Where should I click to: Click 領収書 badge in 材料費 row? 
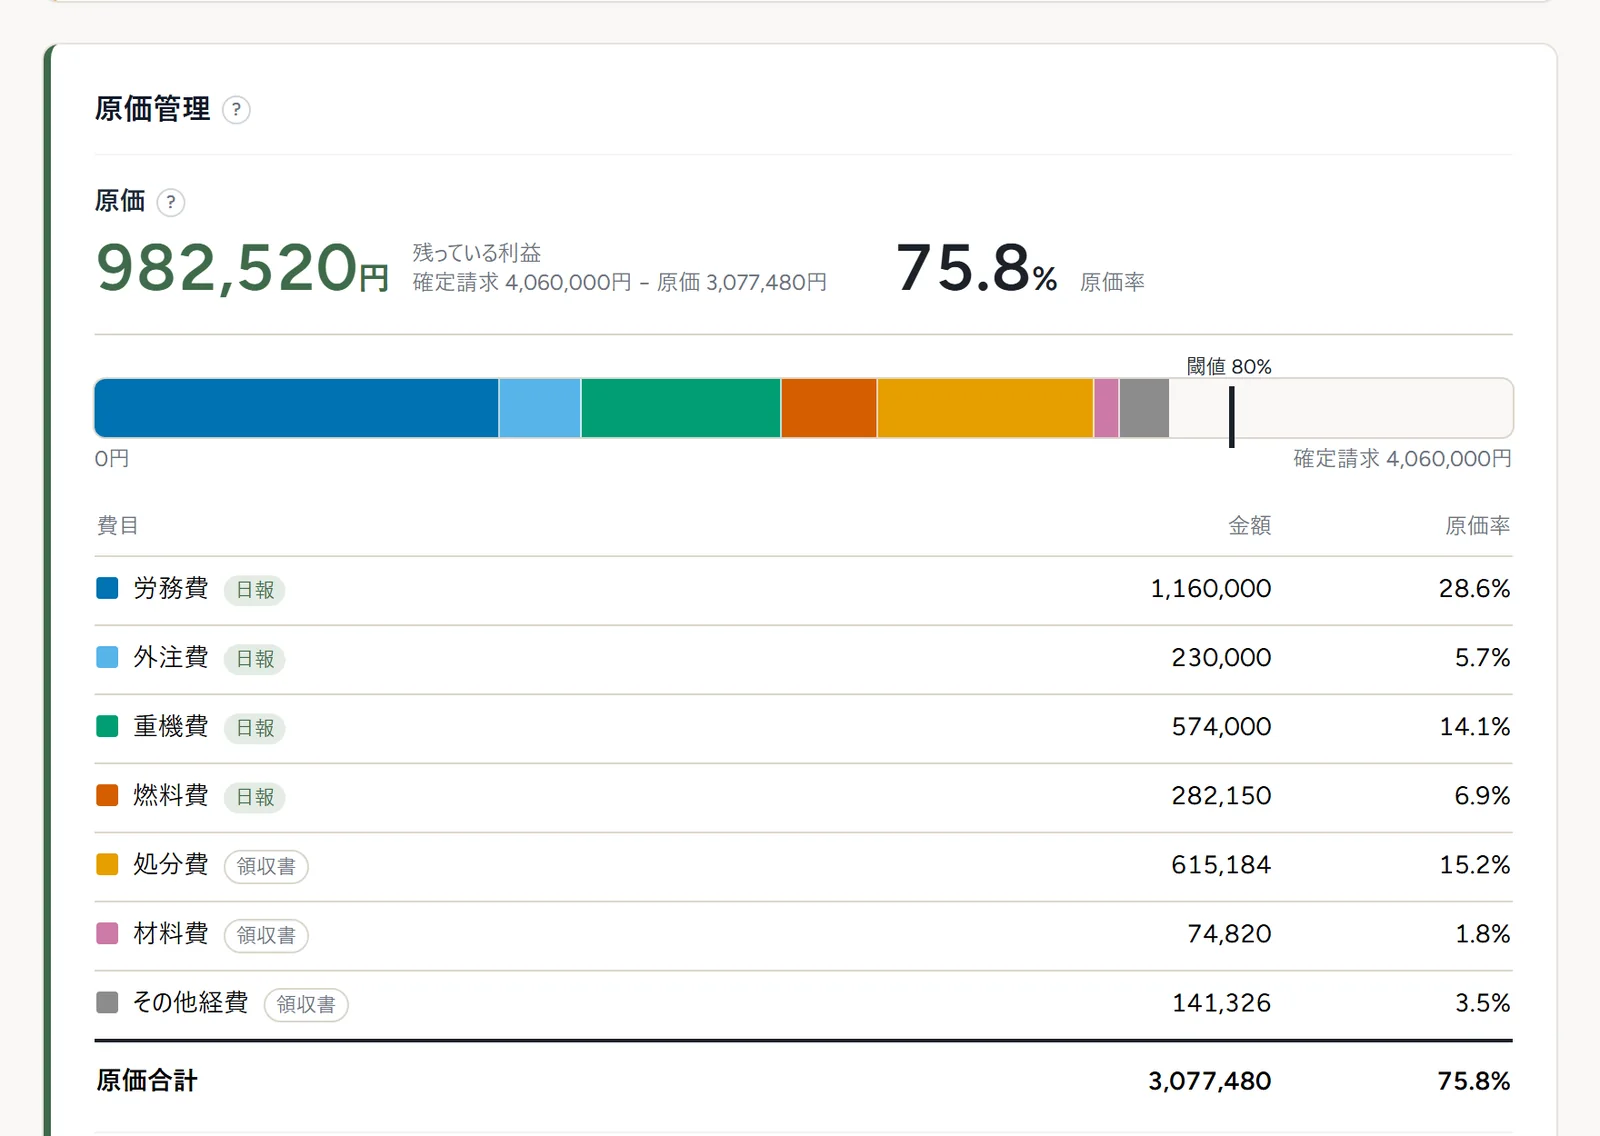tap(266, 935)
